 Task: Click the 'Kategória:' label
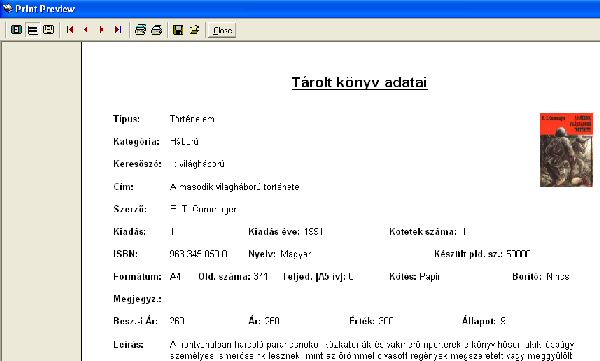pos(136,142)
